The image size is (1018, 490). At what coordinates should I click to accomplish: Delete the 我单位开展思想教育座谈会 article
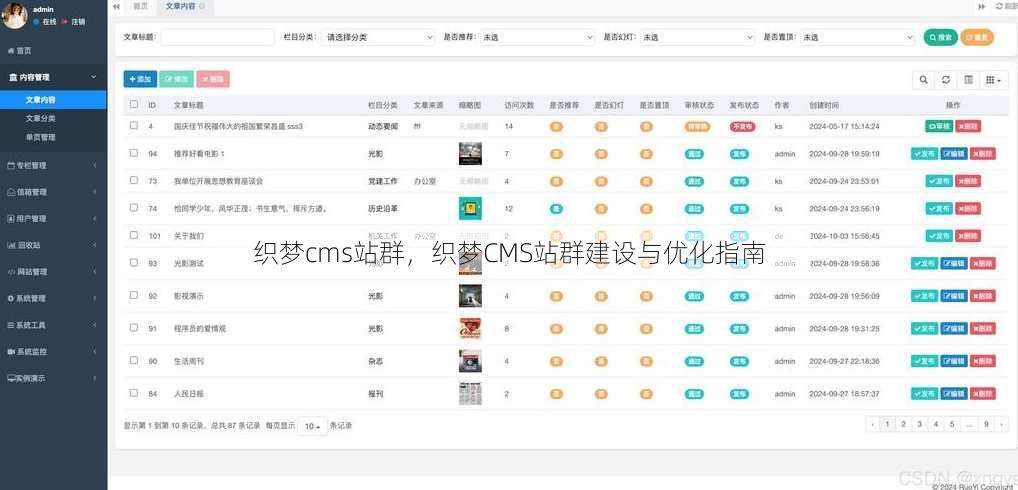(x=968, y=181)
